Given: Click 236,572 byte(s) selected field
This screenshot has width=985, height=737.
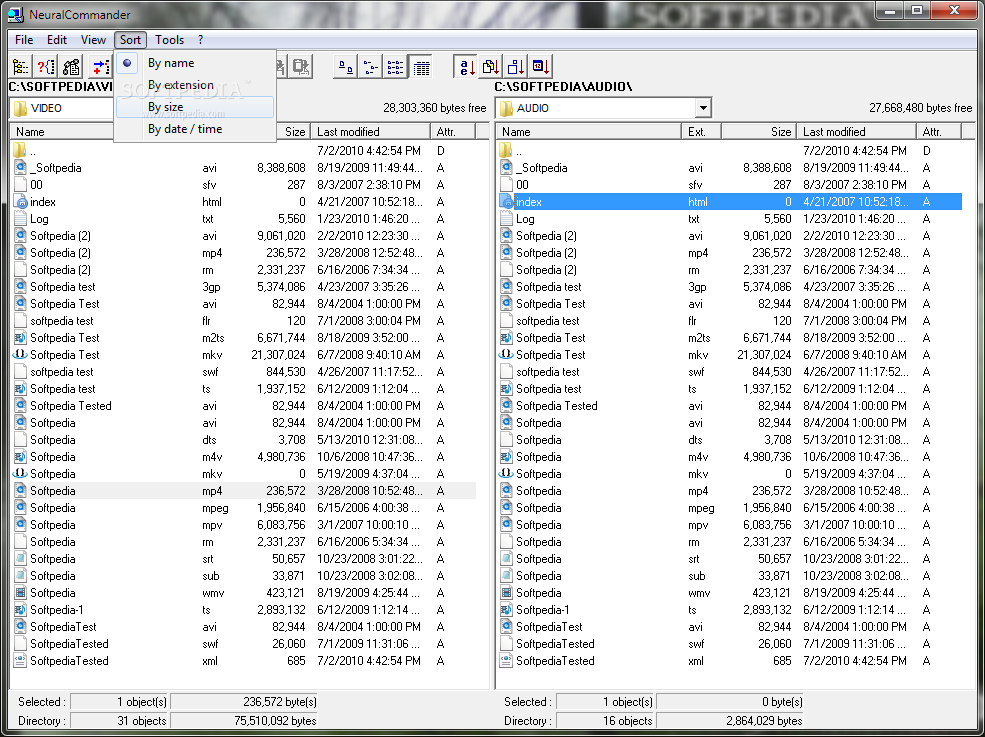Looking at the screenshot, I should [244, 702].
